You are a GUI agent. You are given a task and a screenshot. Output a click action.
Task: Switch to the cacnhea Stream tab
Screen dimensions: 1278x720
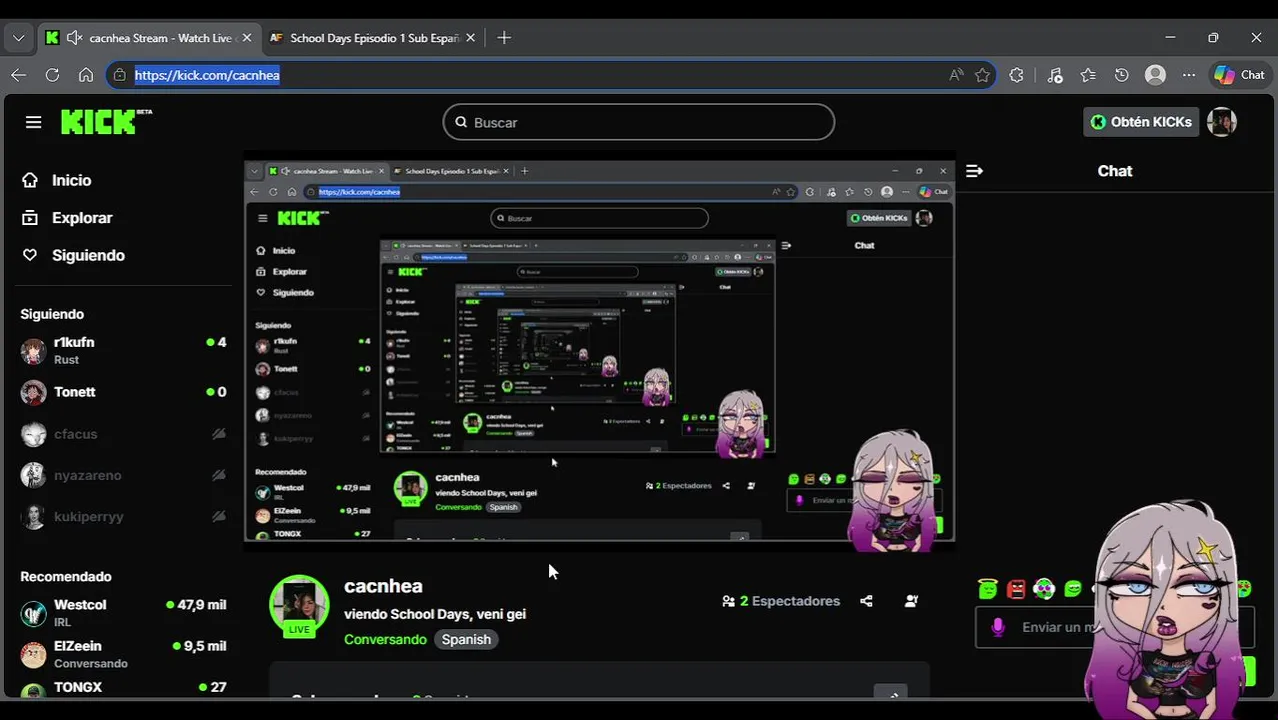tap(150, 38)
